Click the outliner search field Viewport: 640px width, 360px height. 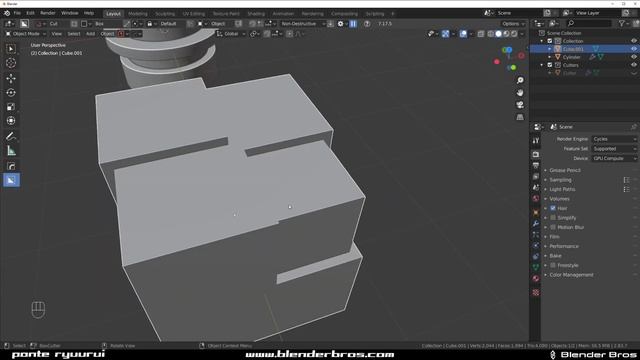[x=588, y=24]
